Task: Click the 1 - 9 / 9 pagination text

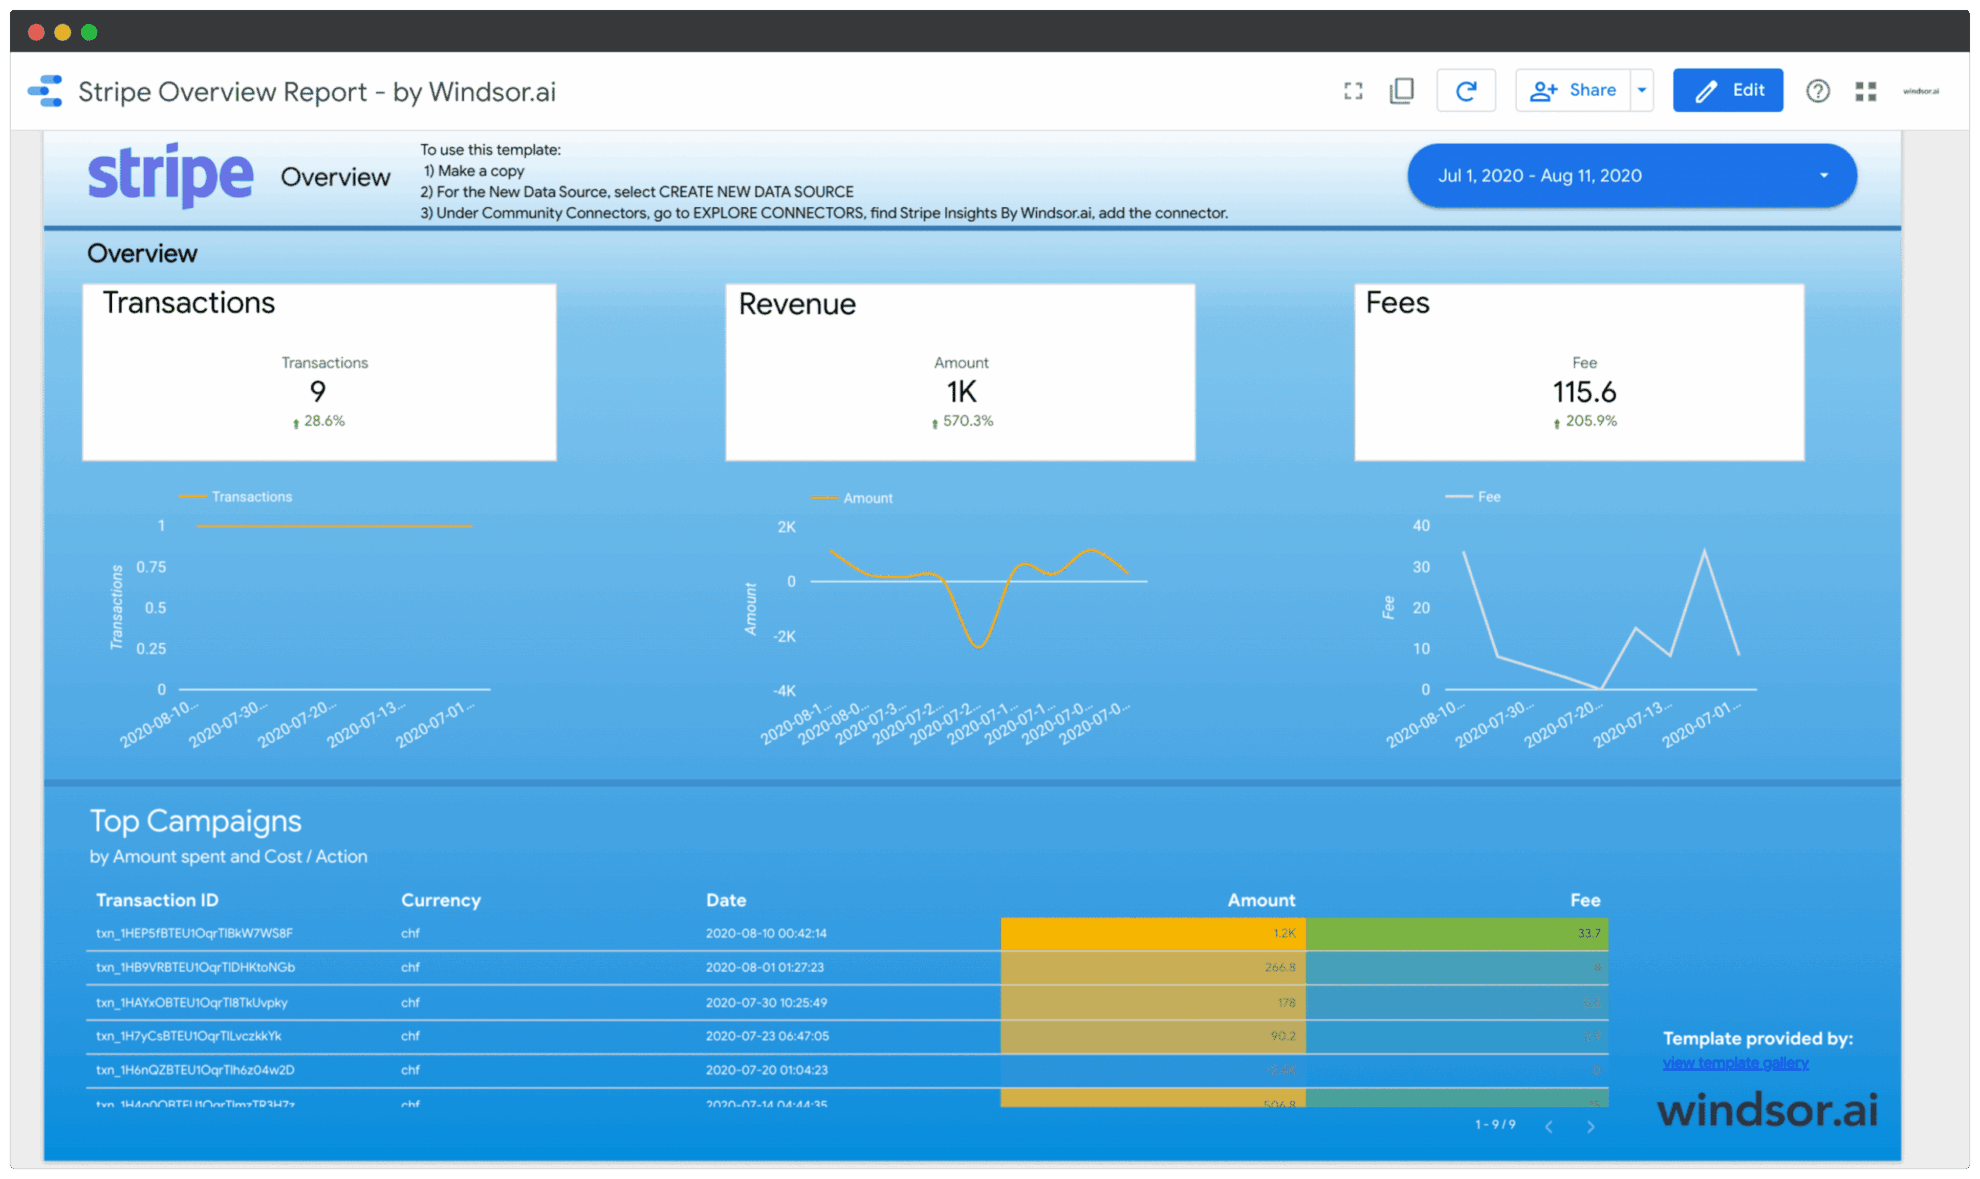Action: [x=1495, y=1125]
